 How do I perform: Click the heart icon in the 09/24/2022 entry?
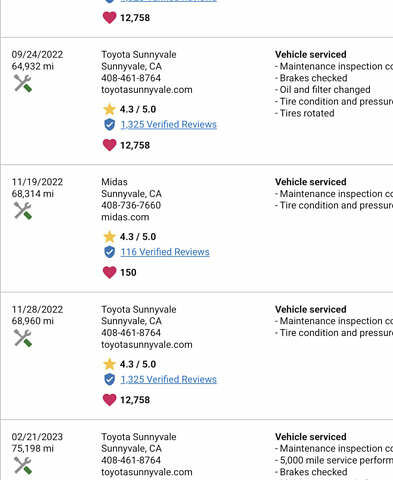coord(109,145)
